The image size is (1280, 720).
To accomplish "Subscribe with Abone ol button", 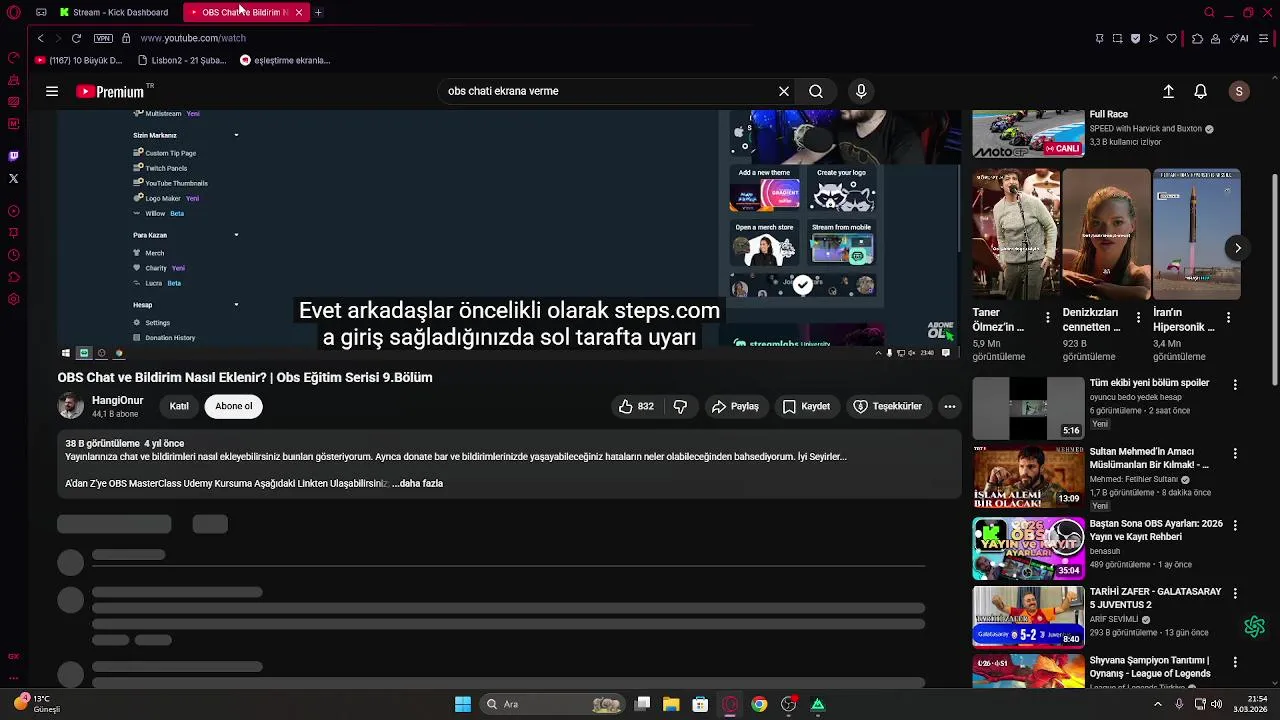I will pos(234,406).
